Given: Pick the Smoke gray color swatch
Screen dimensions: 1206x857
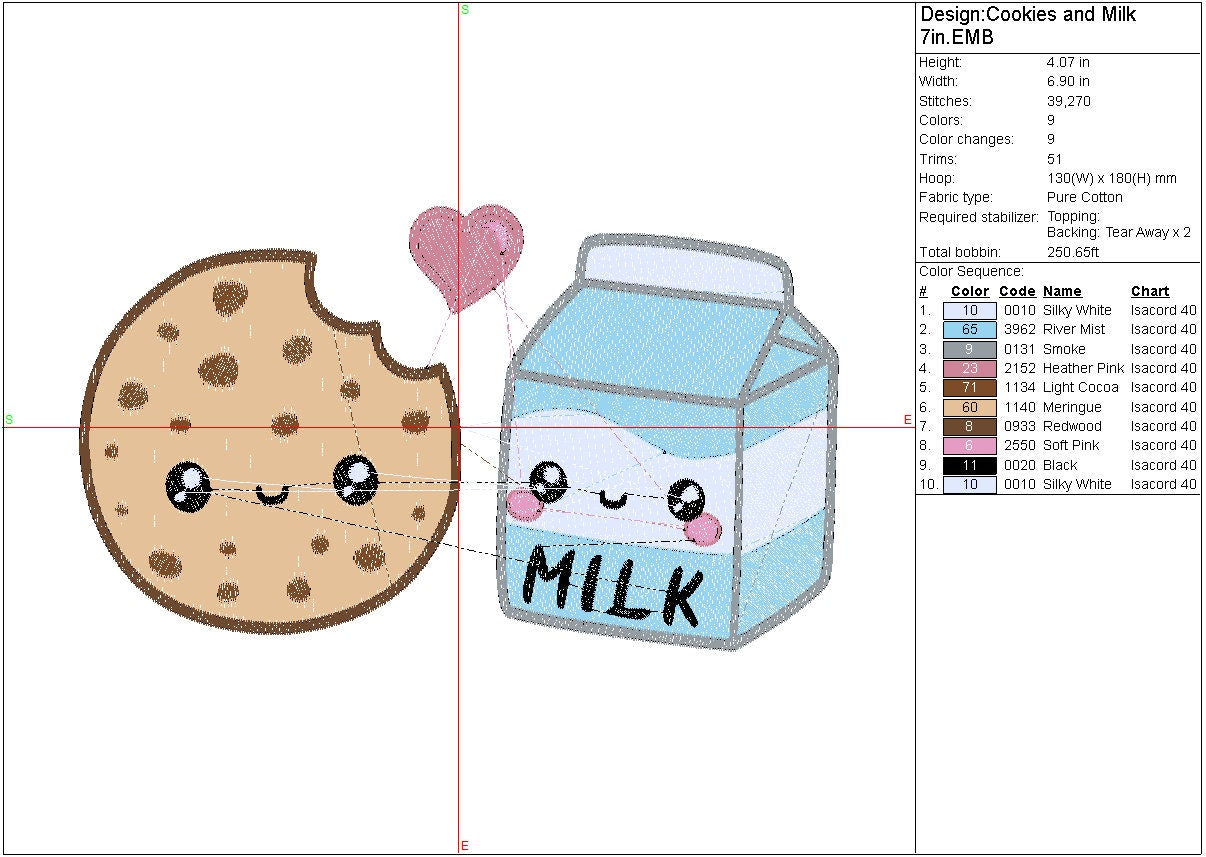Looking at the screenshot, I should click(x=969, y=350).
